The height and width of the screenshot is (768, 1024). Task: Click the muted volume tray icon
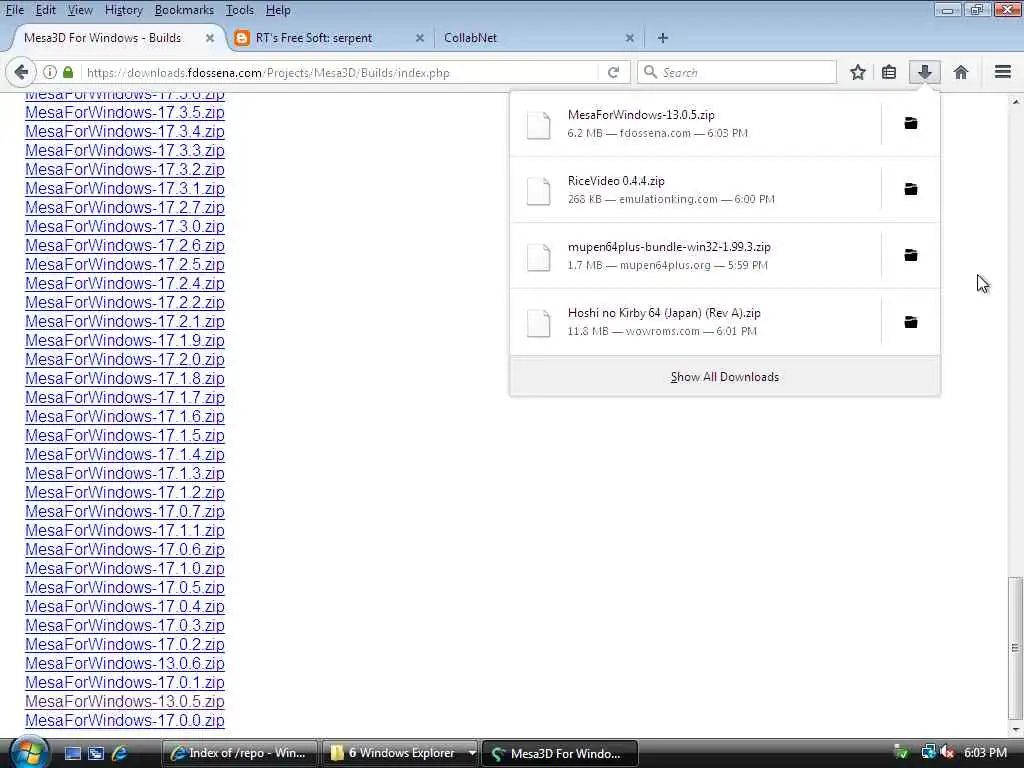pyautogui.click(x=947, y=752)
